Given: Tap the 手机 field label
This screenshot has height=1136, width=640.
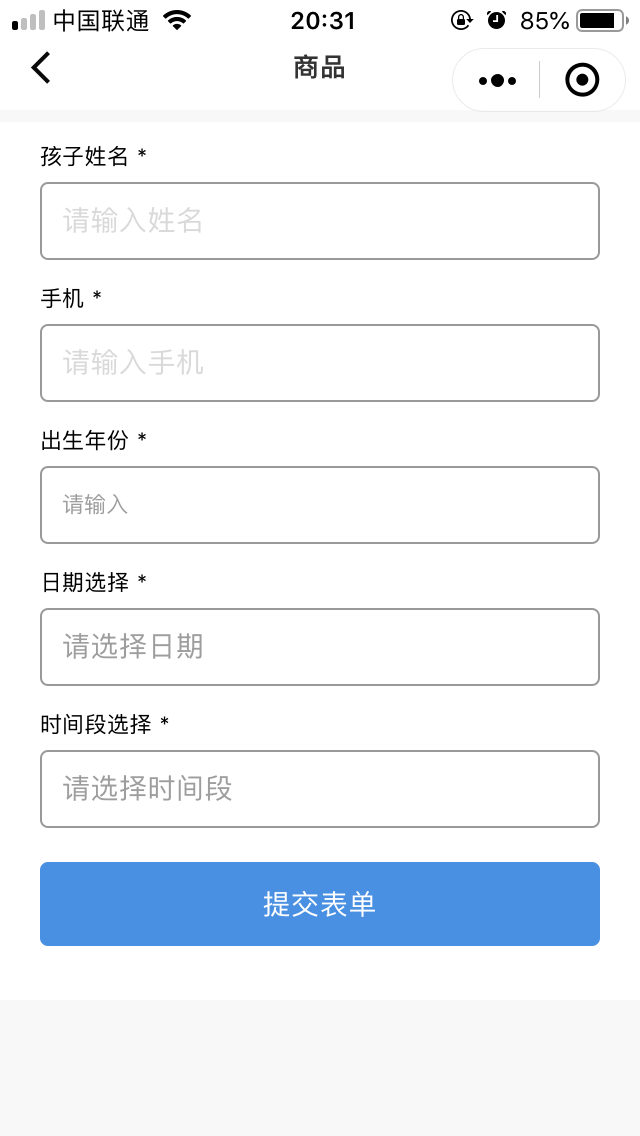Looking at the screenshot, I should click(62, 298).
